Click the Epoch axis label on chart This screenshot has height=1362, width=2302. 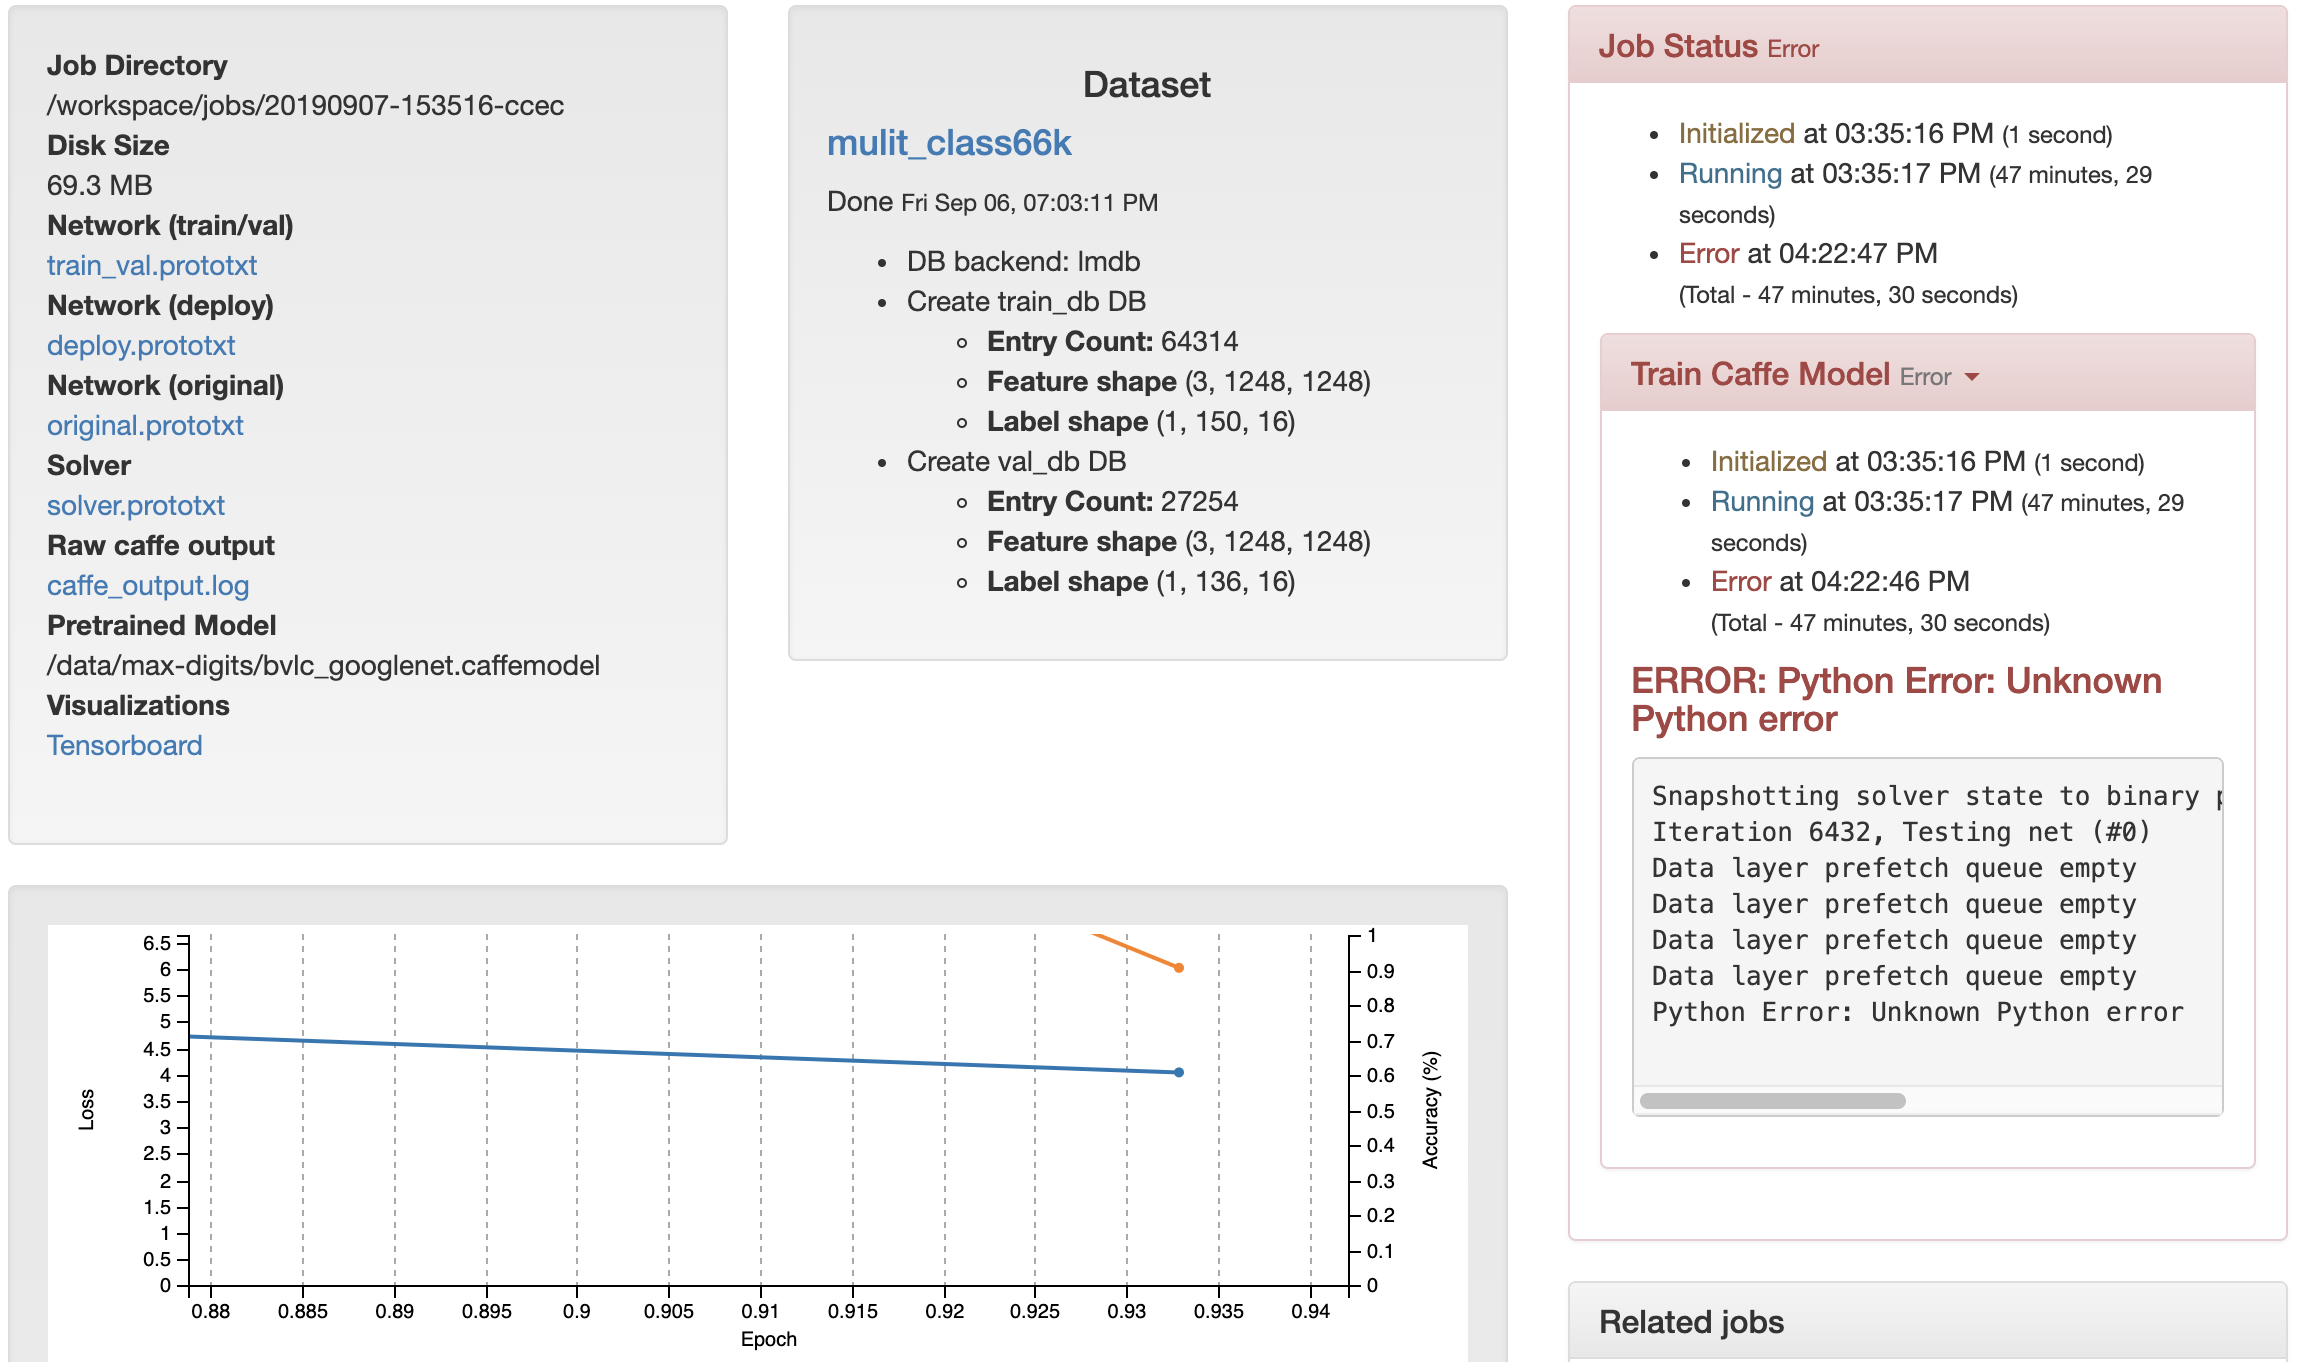769,1339
